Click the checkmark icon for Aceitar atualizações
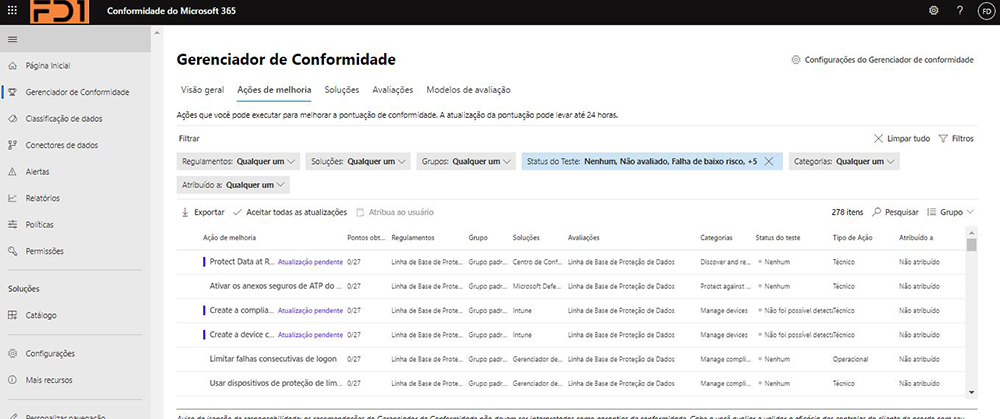Viewport: 1000px width, 419px height. 237,212
